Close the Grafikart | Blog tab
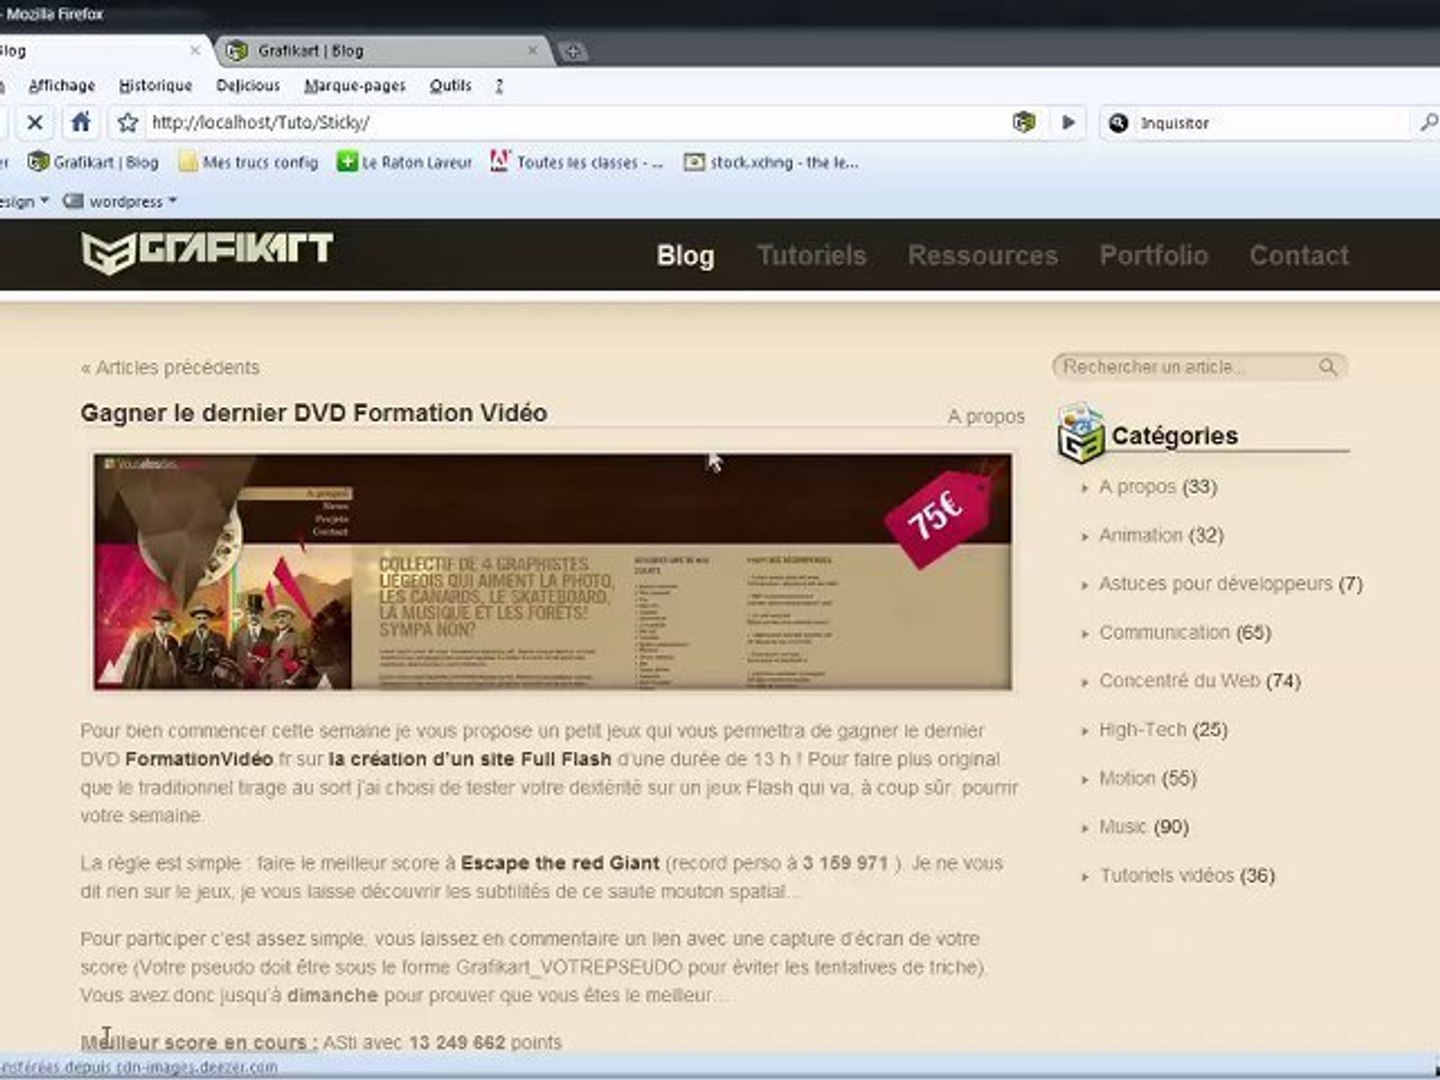 click(532, 50)
